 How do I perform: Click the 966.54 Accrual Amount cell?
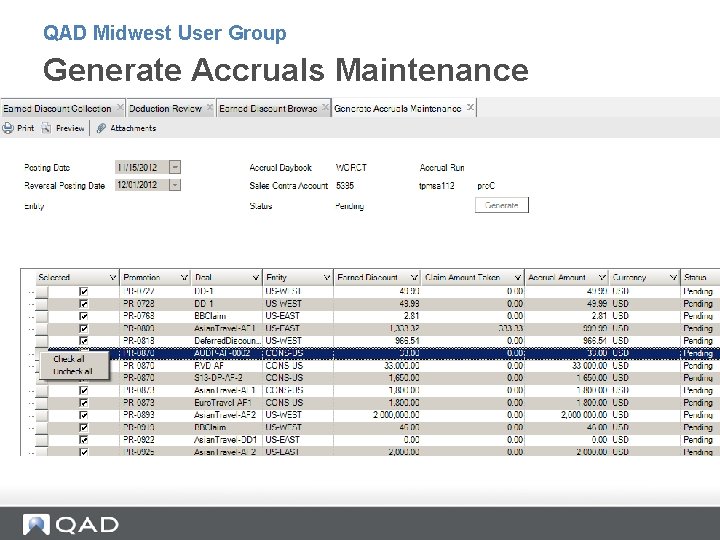tap(567, 341)
